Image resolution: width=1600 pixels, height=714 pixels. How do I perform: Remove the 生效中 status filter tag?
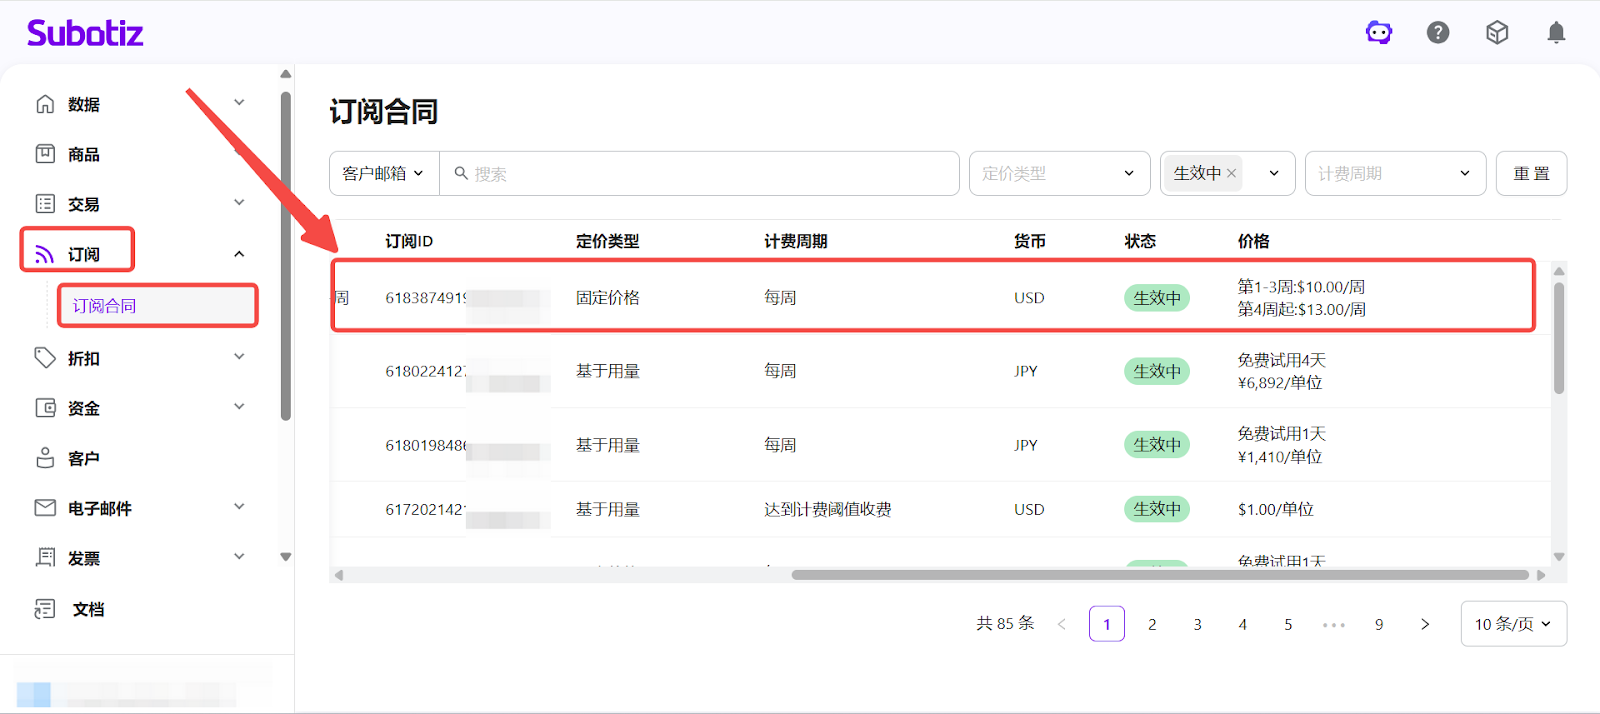coord(1232,173)
